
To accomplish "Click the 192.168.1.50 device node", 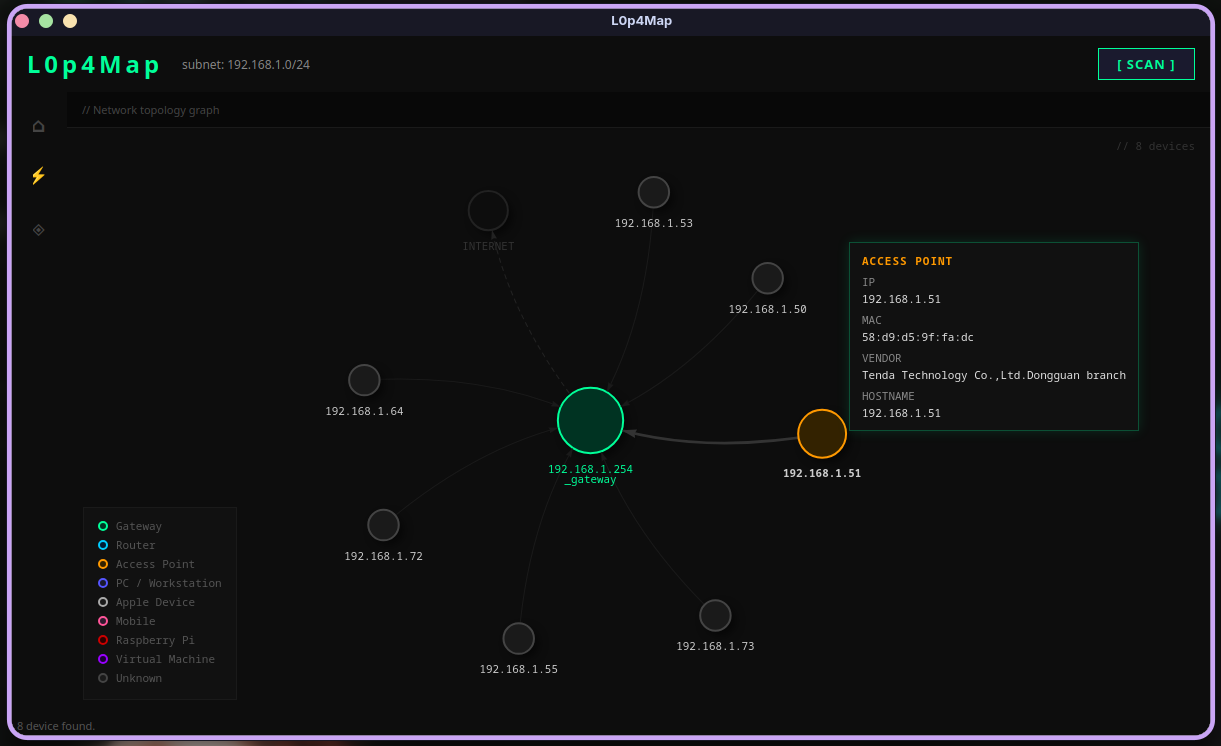I will (x=767, y=277).
